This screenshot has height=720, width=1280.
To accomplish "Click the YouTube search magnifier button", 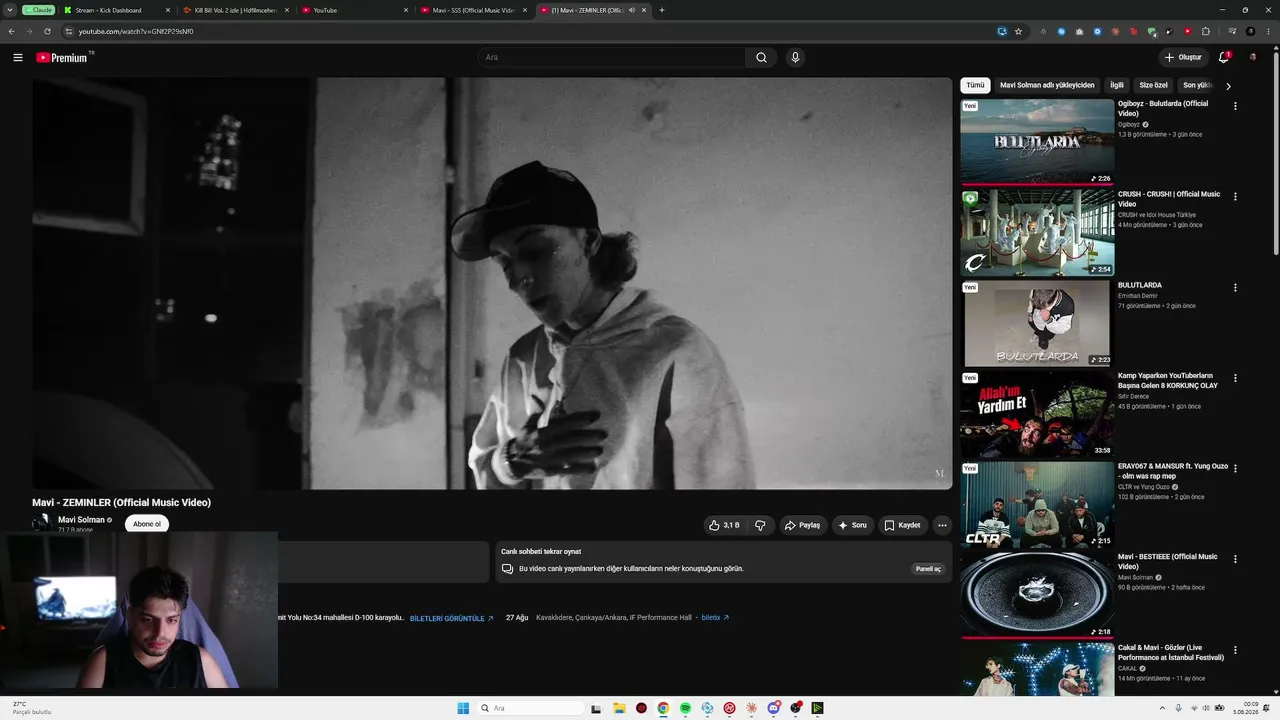I will pos(761,57).
